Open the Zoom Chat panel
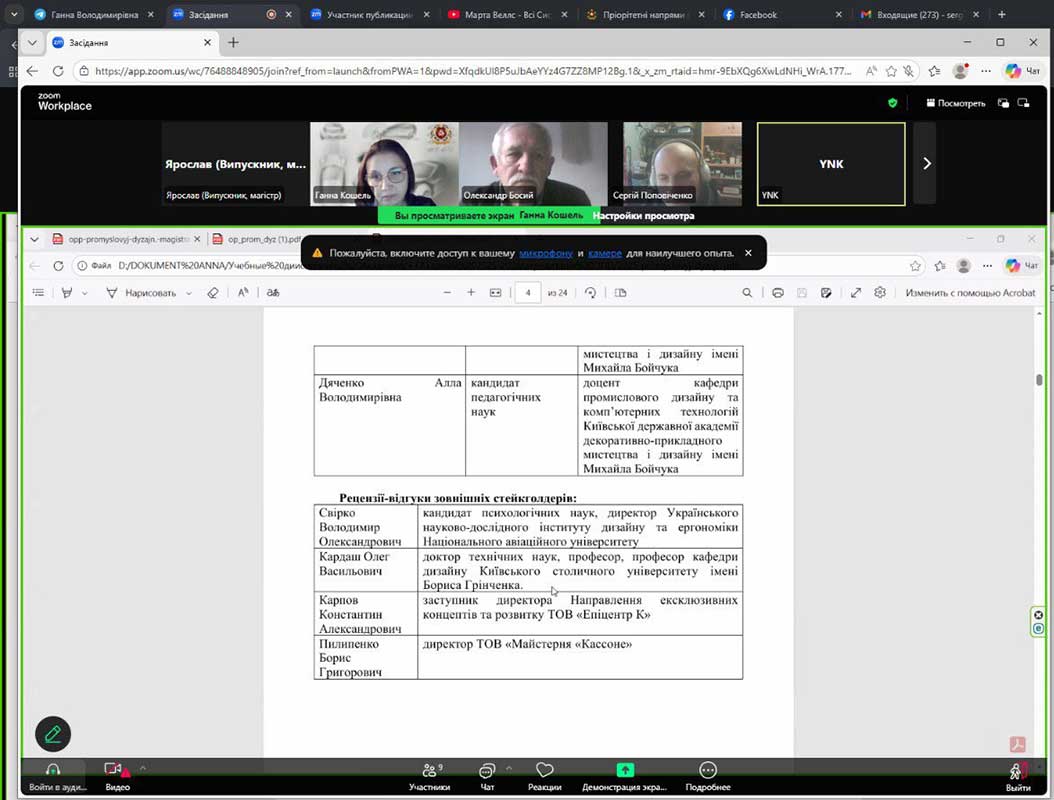This screenshot has width=1054, height=800. (x=487, y=770)
